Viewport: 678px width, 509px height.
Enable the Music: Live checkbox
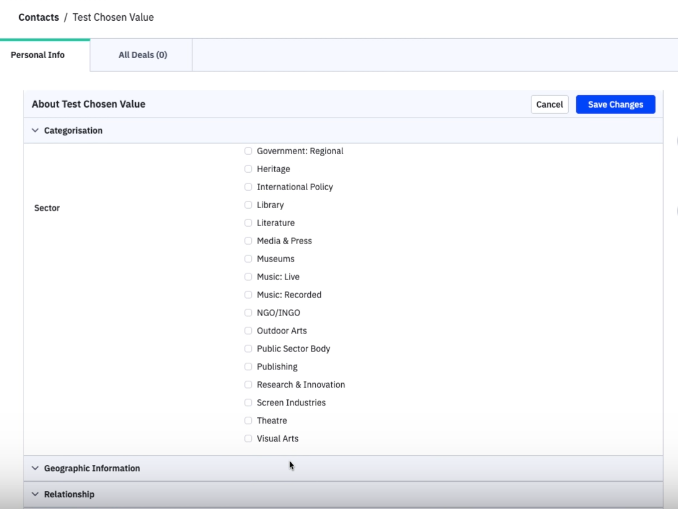click(248, 277)
